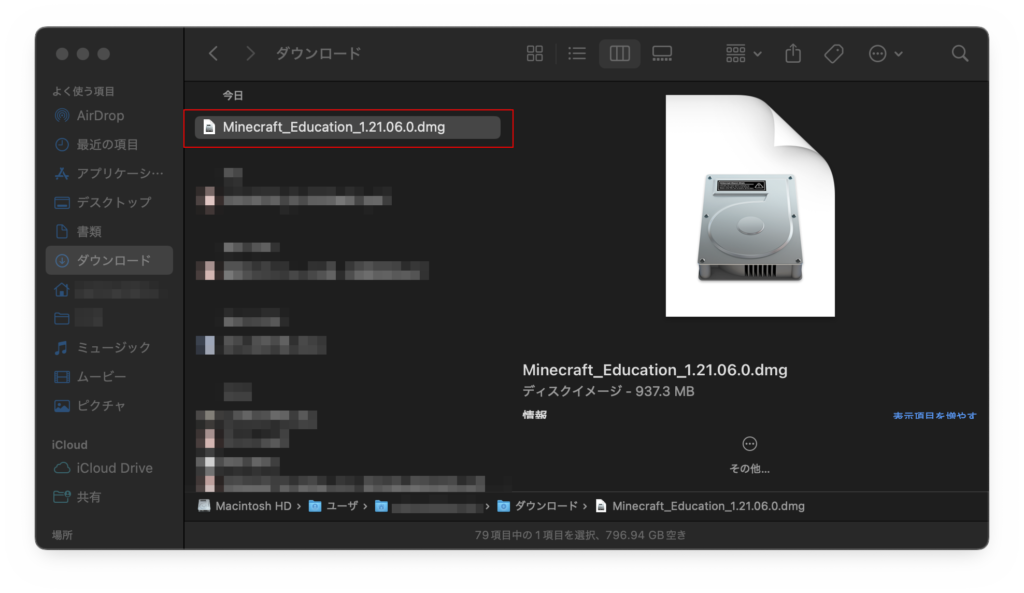
Task: Switch to list view
Action: coord(577,54)
